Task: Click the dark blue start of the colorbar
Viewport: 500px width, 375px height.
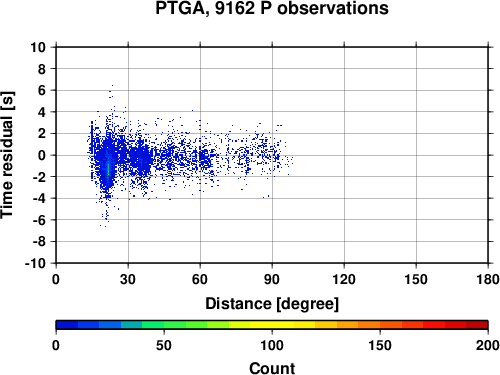Action: [67, 325]
